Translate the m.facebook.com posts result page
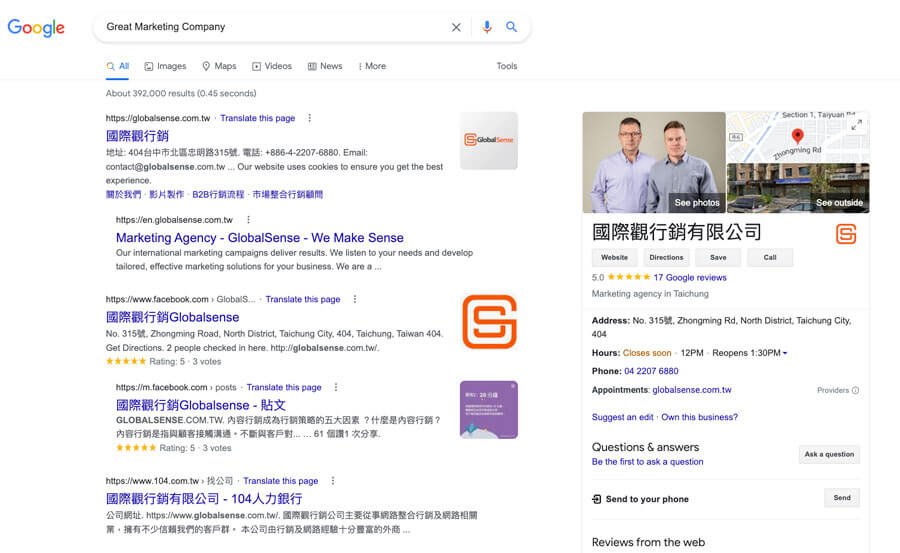Viewport: 900px width, 553px height. [x=284, y=387]
